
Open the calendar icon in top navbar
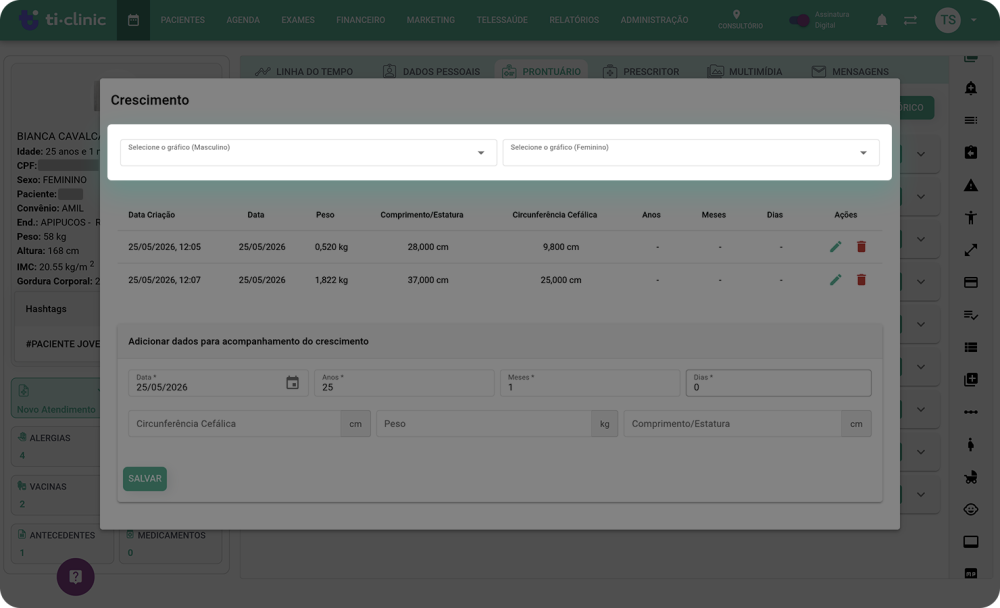click(x=133, y=20)
